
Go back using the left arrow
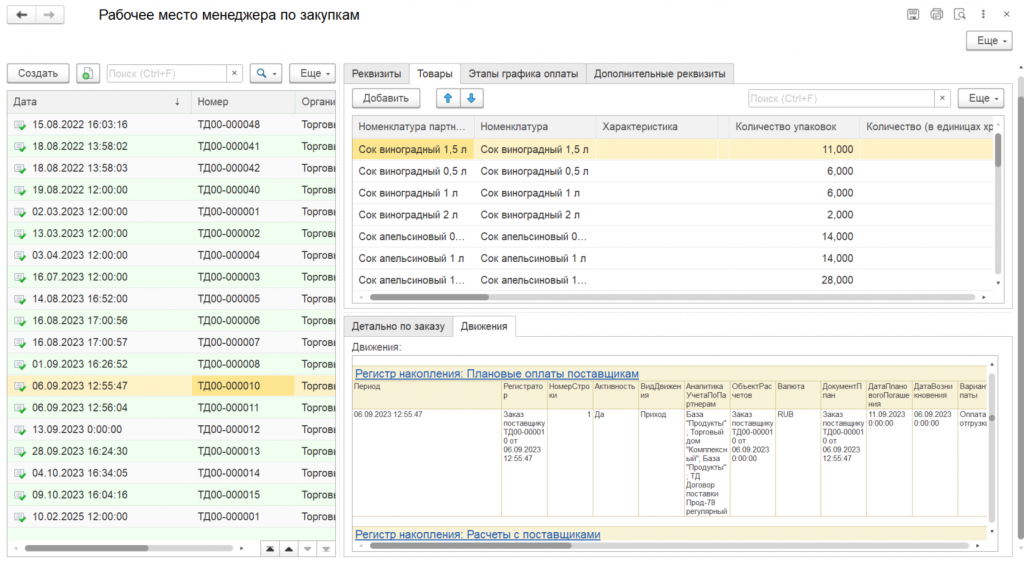21,15
